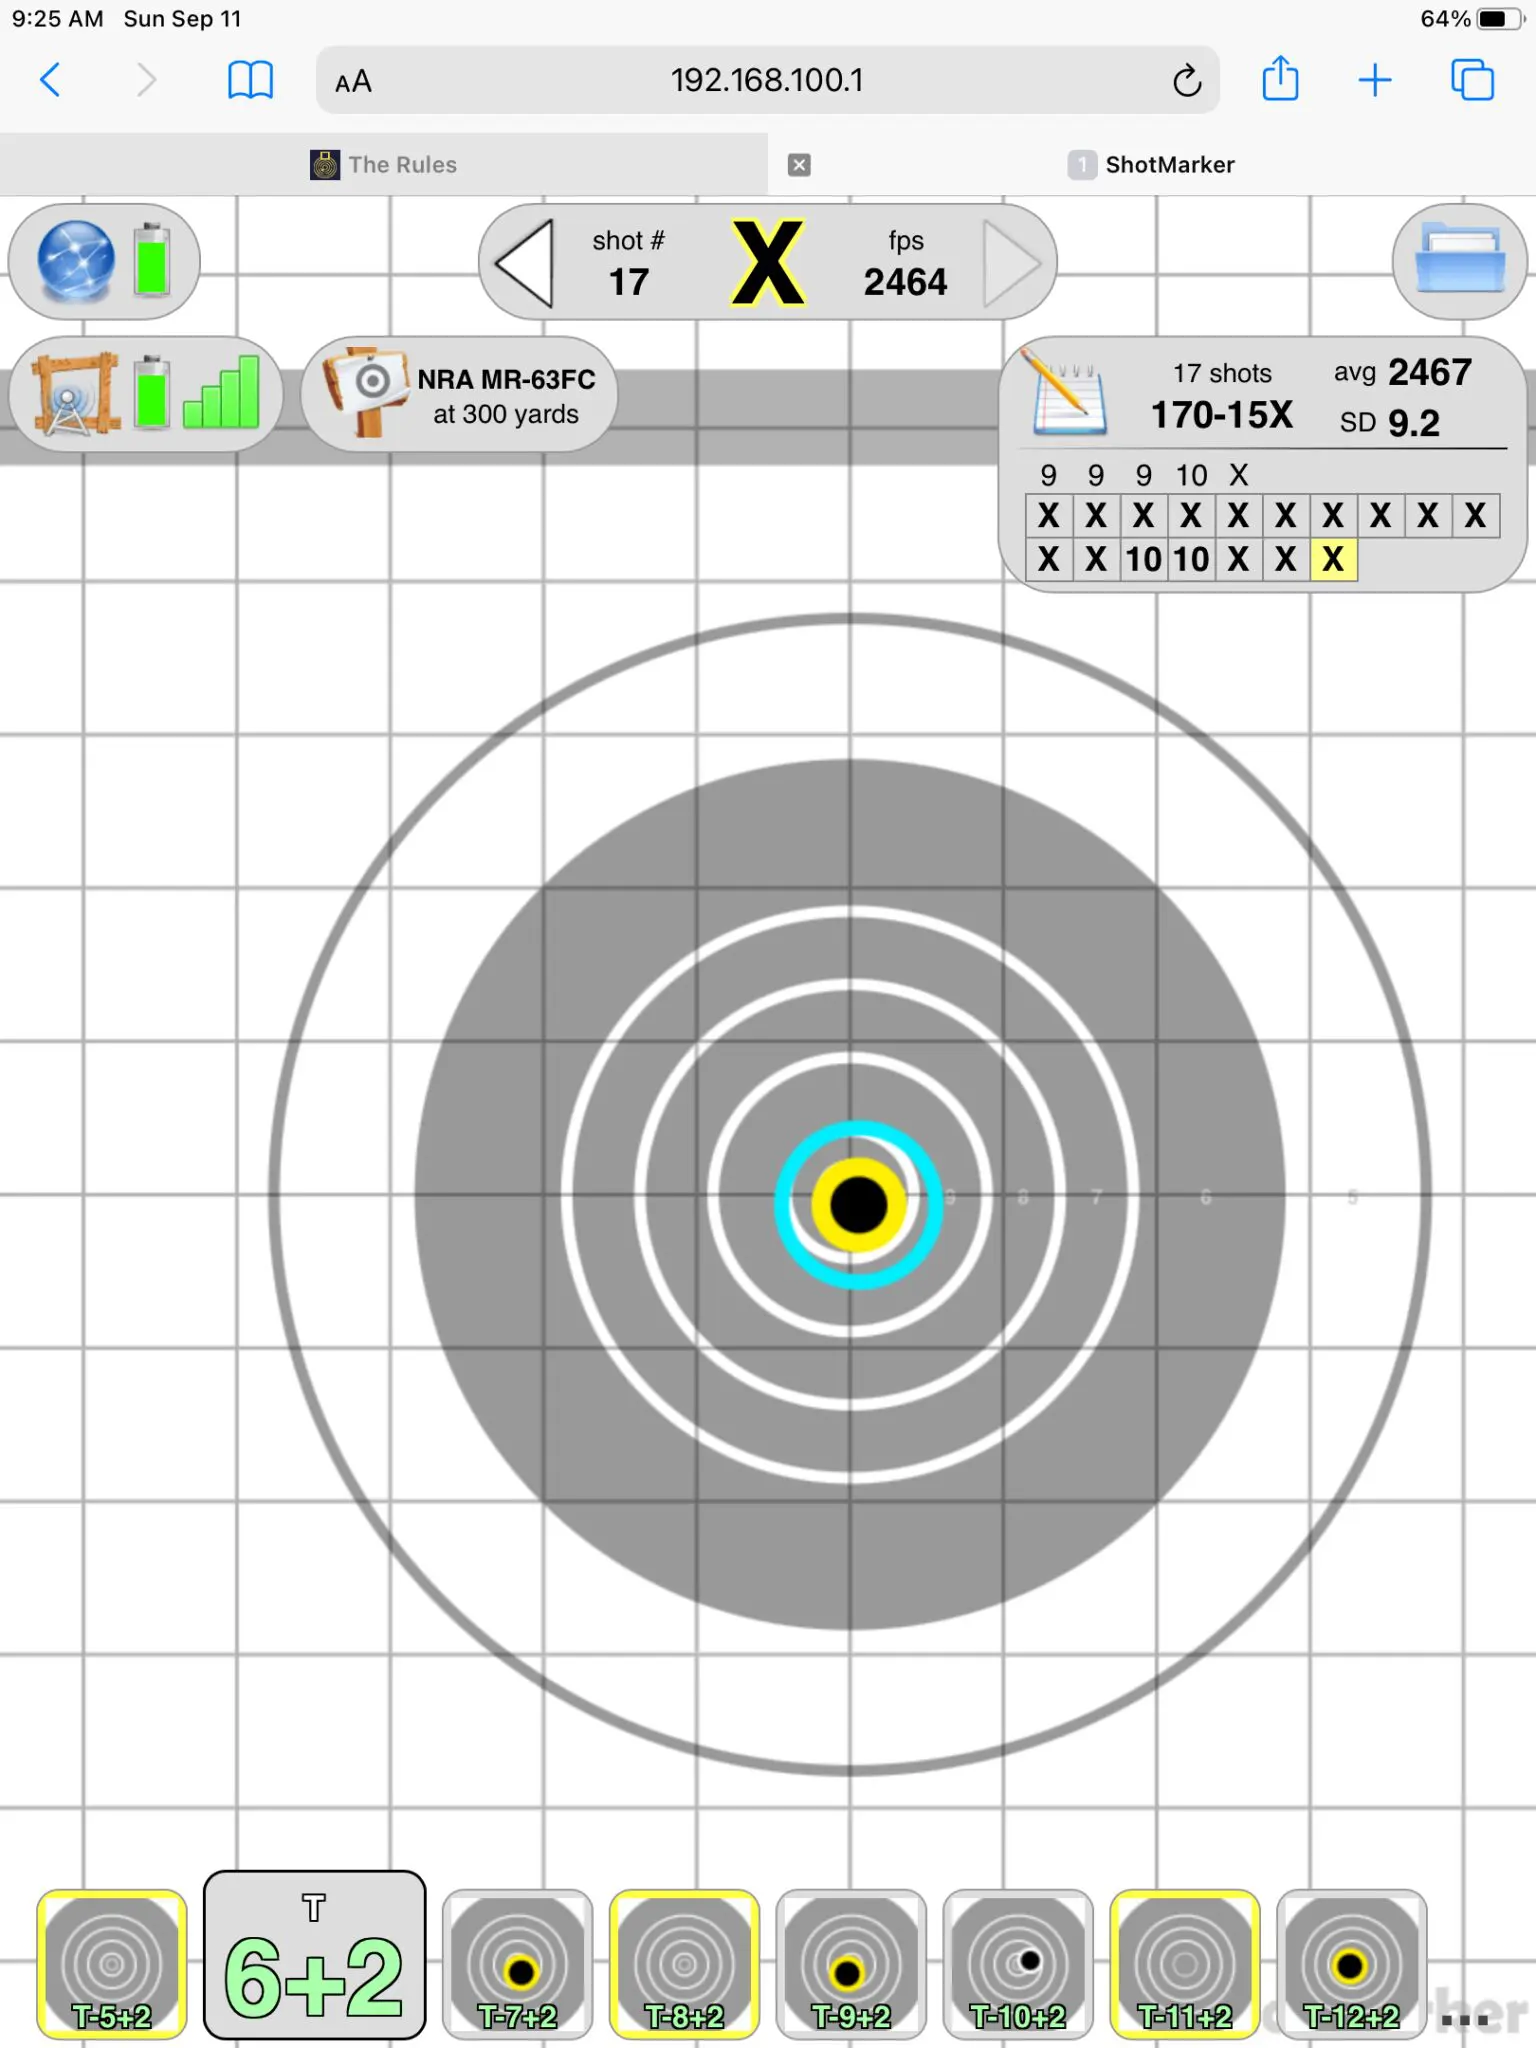Tap the AA reader options button
The width and height of the screenshot is (1536, 2048).
click(353, 81)
